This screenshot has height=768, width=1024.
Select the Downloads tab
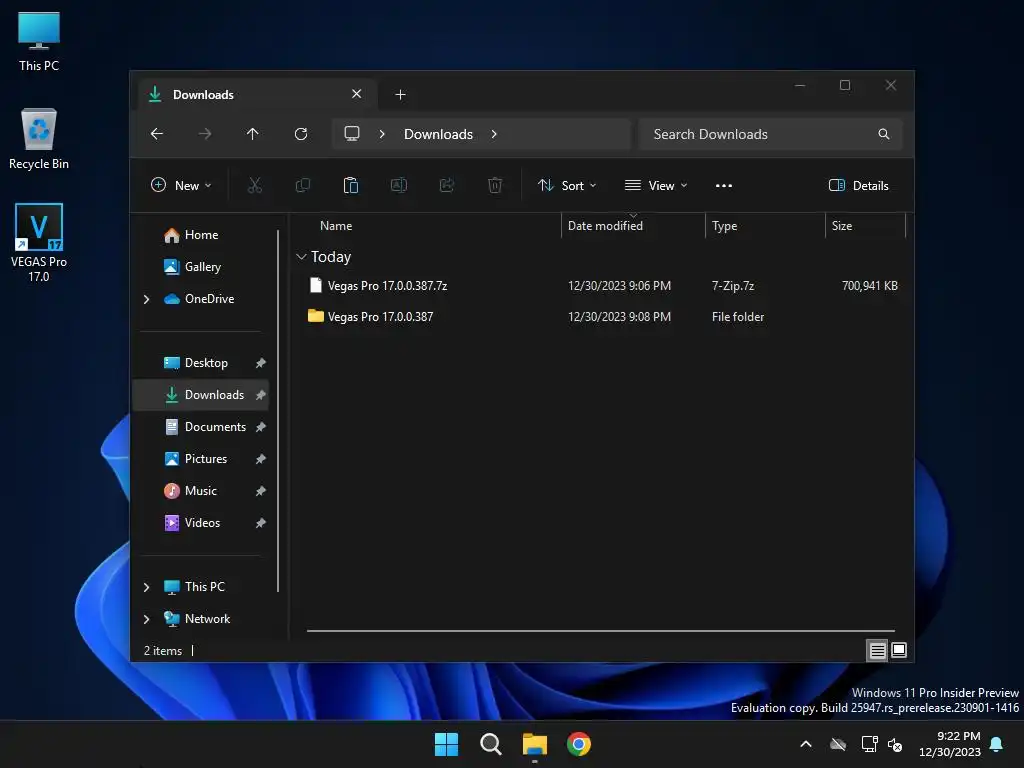tap(257, 95)
